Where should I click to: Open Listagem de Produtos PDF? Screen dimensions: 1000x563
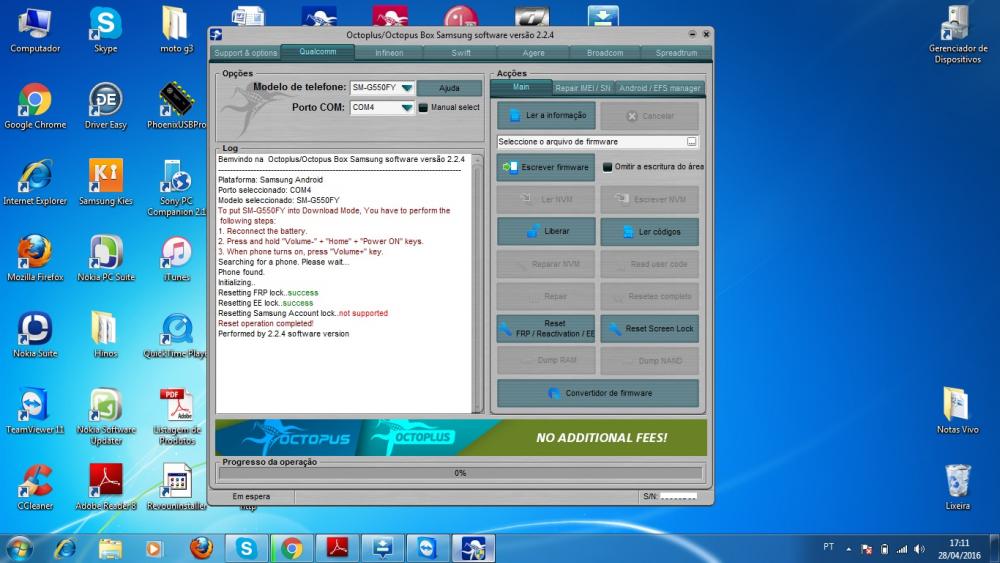click(x=177, y=416)
